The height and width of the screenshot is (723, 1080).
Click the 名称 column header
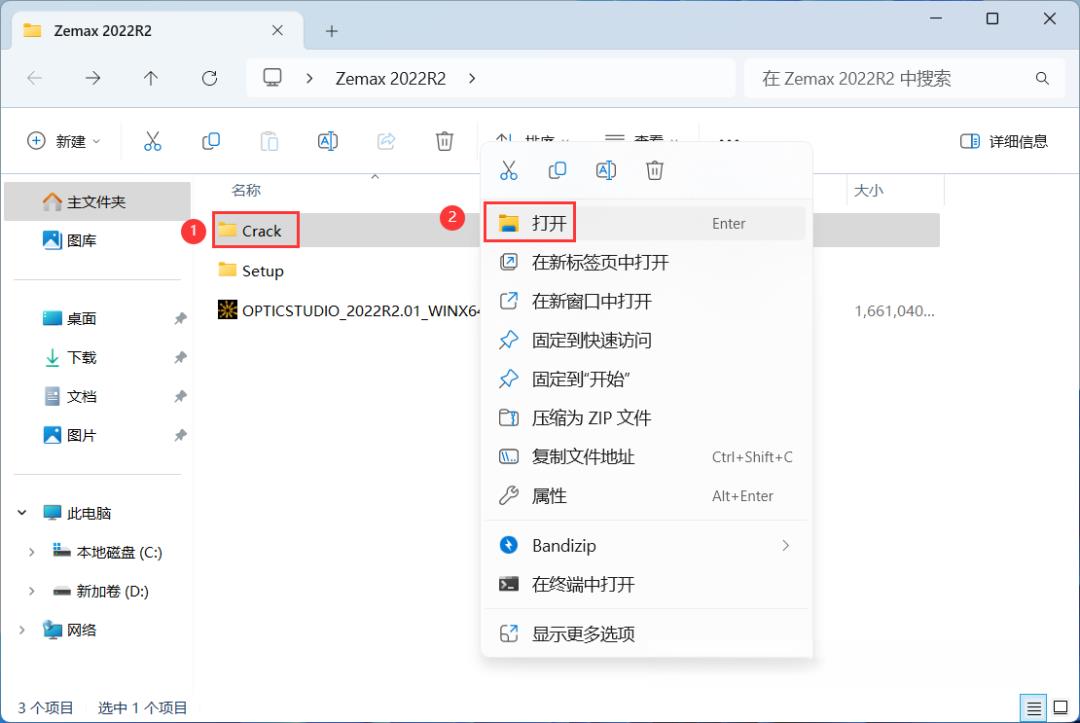[246, 190]
